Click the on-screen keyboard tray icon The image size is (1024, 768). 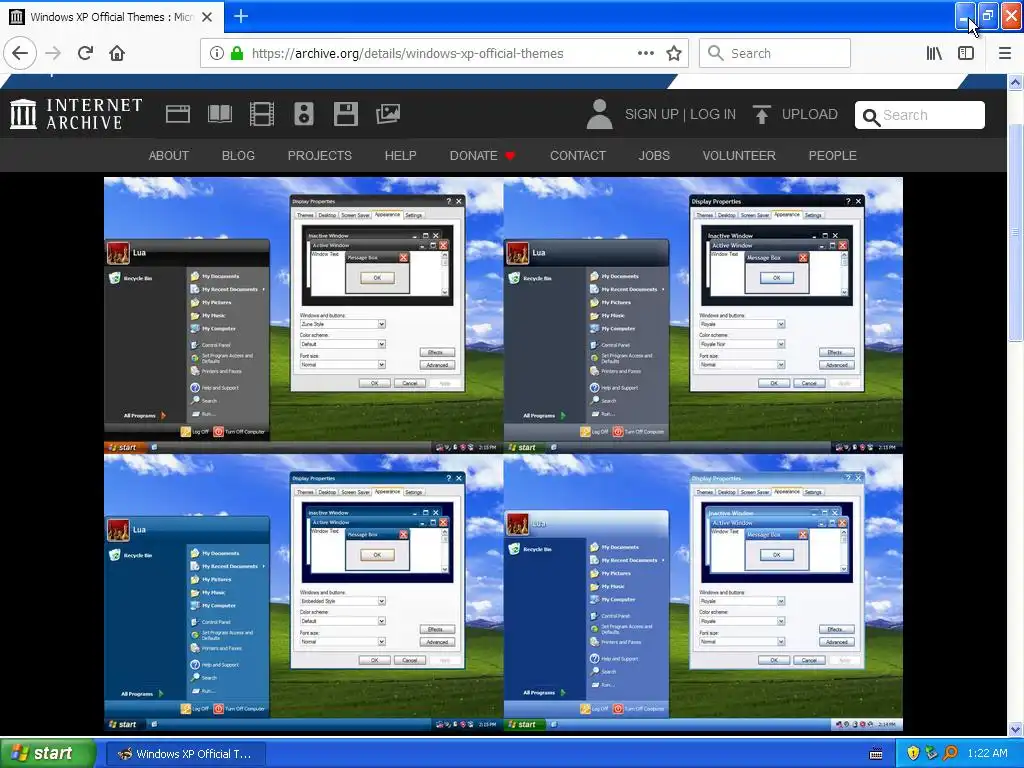[876, 754]
